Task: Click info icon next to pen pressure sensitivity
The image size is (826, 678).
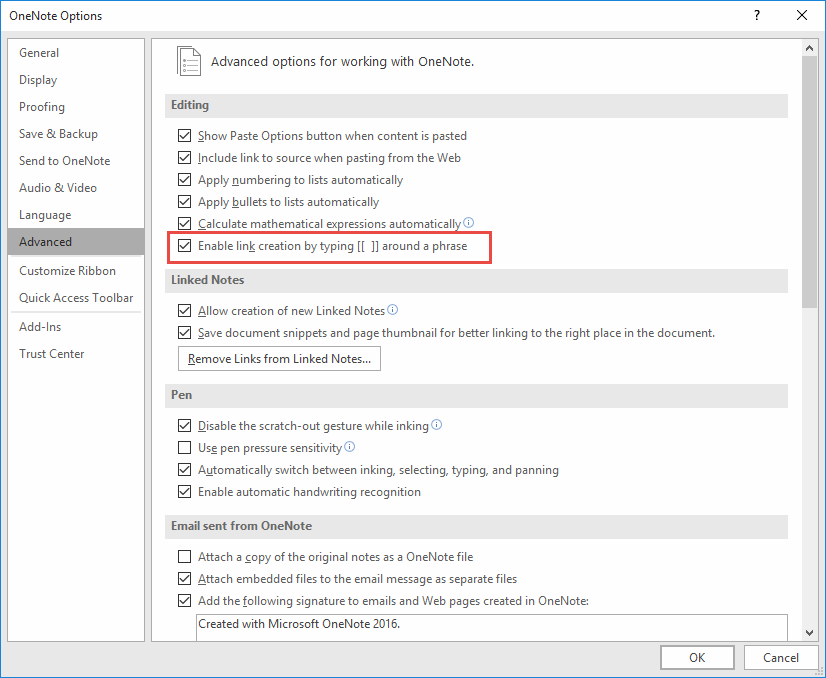Action: (x=349, y=446)
